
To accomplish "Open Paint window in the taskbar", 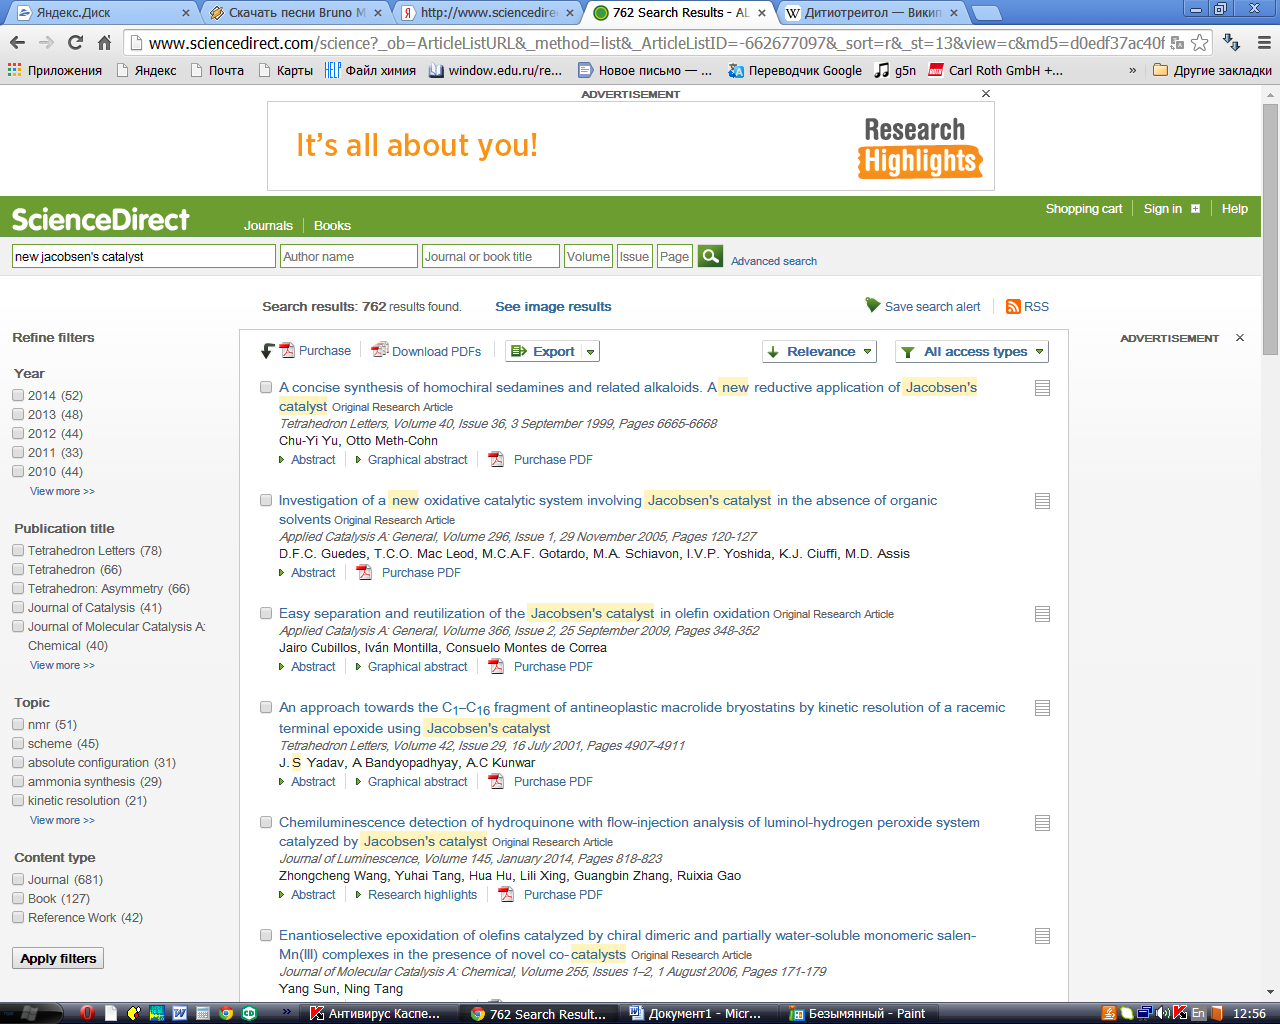I will point(858,1013).
